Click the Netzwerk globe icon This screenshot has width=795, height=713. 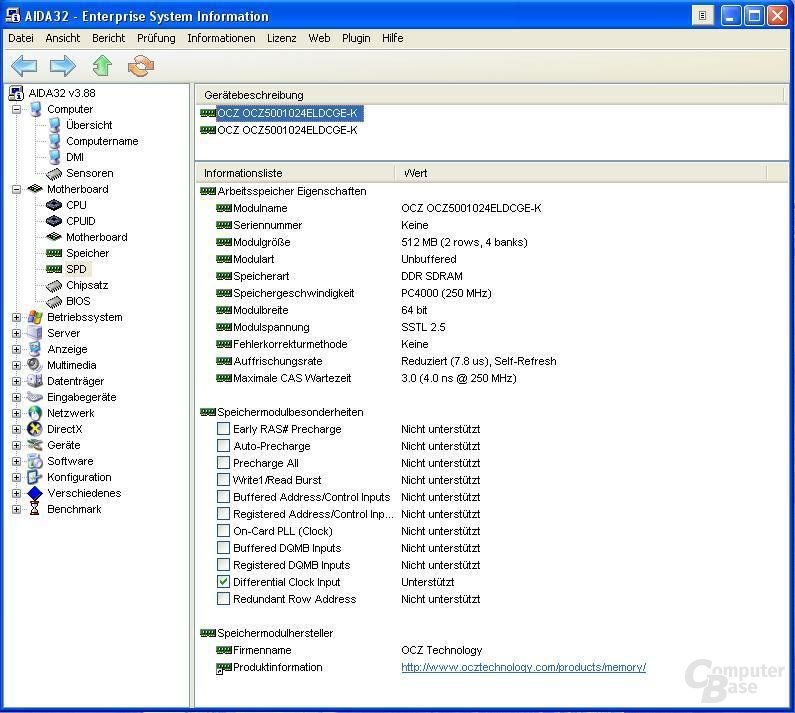[35, 413]
